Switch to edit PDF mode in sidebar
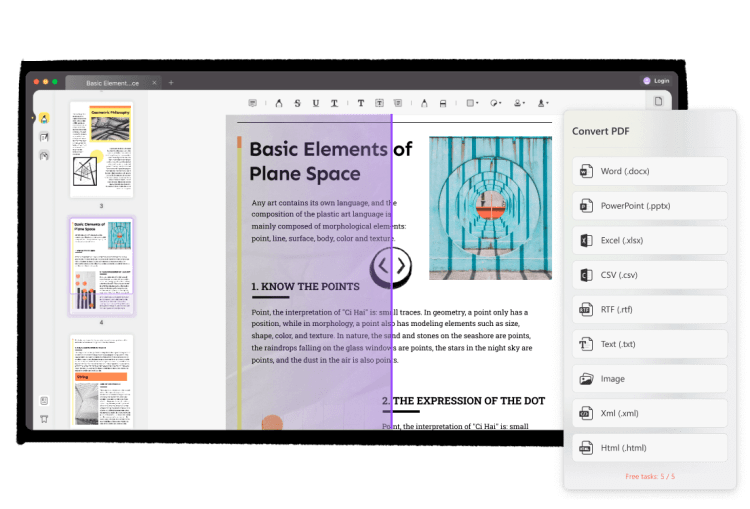Viewport: 750px width, 509px height. click(x=44, y=137)
